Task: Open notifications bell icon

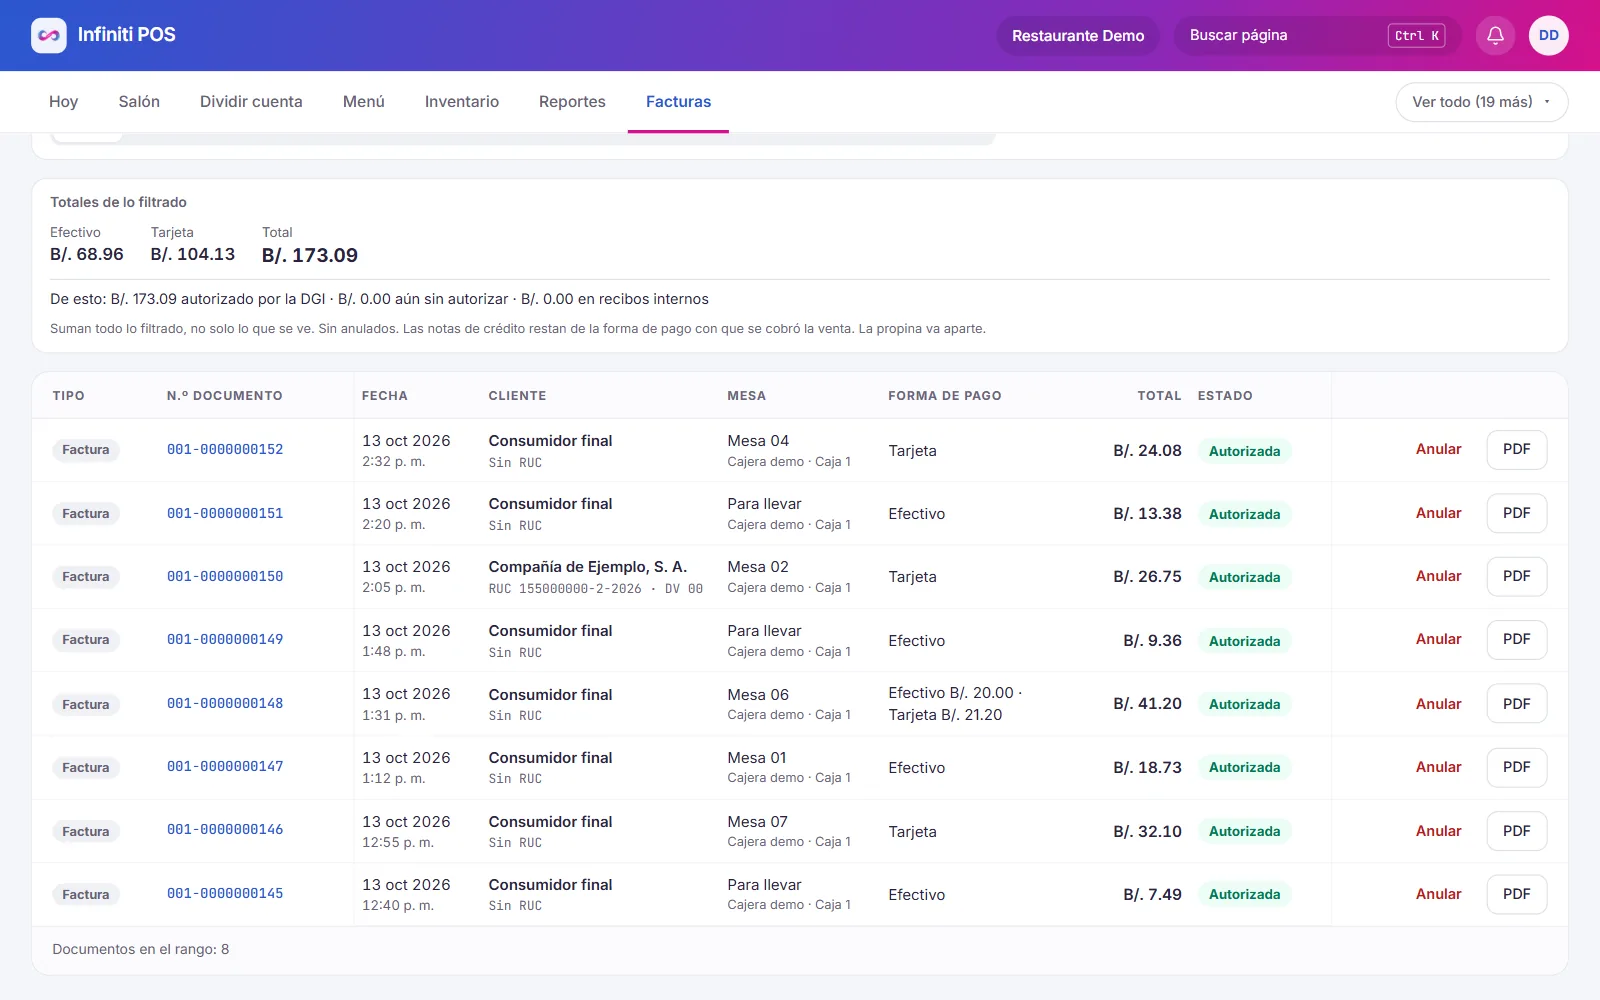Action: [x=1495, y=35]
